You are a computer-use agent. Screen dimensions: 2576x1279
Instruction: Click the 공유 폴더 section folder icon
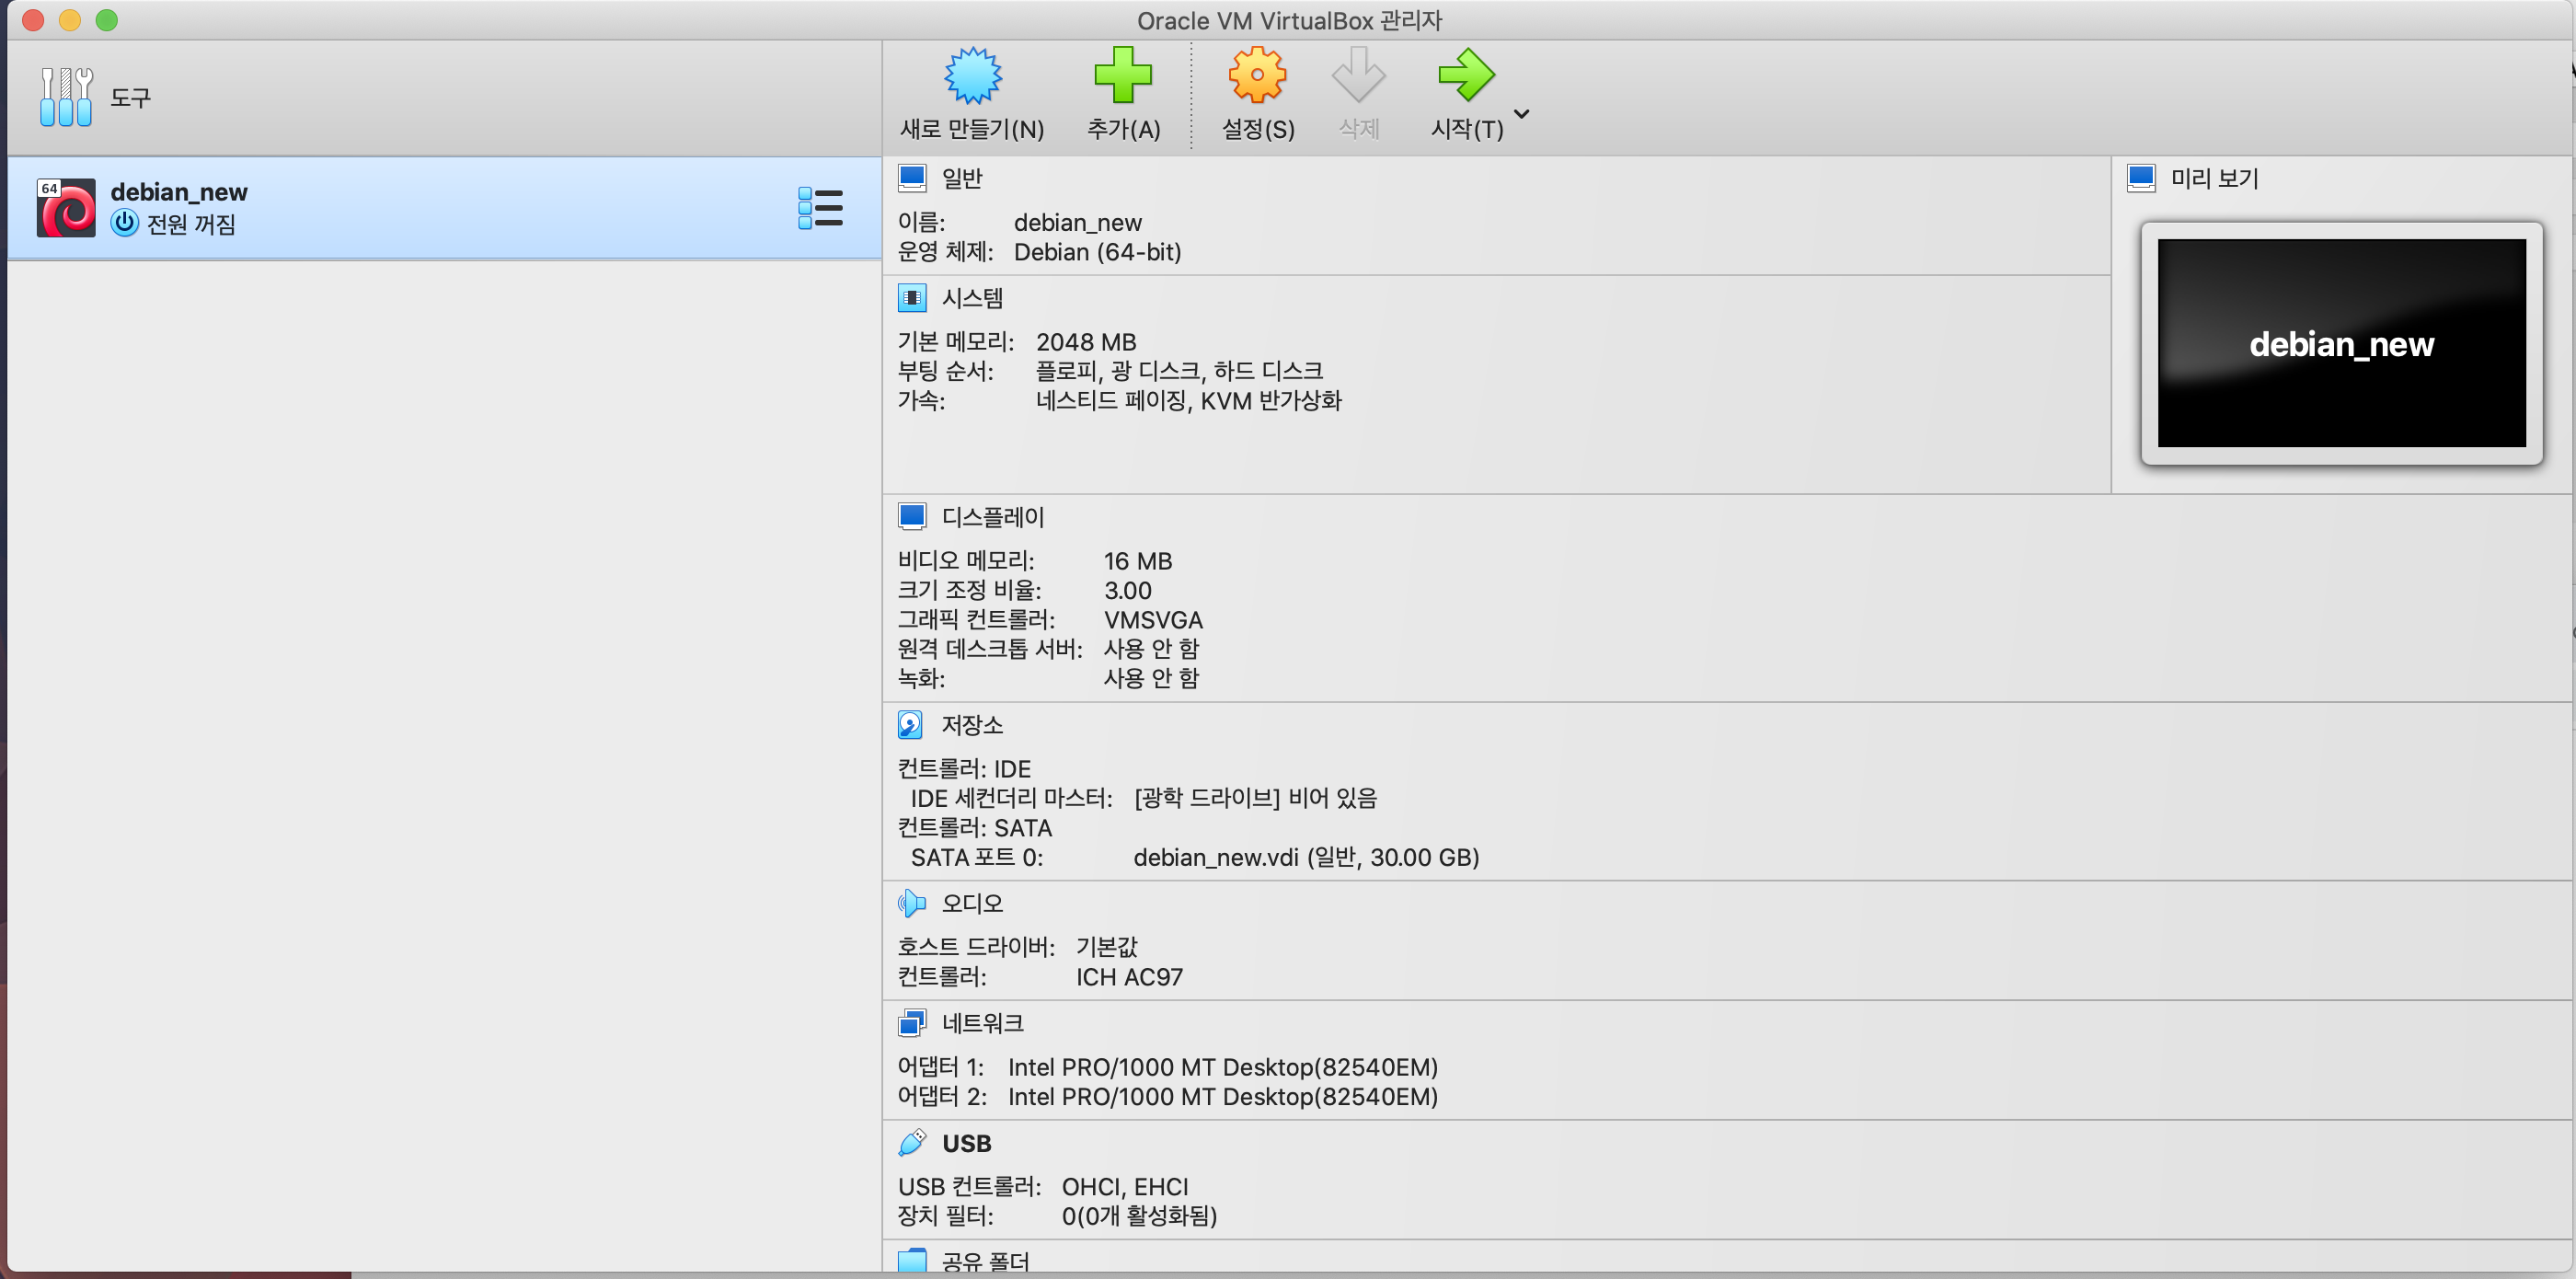[x=912, y=1260]
